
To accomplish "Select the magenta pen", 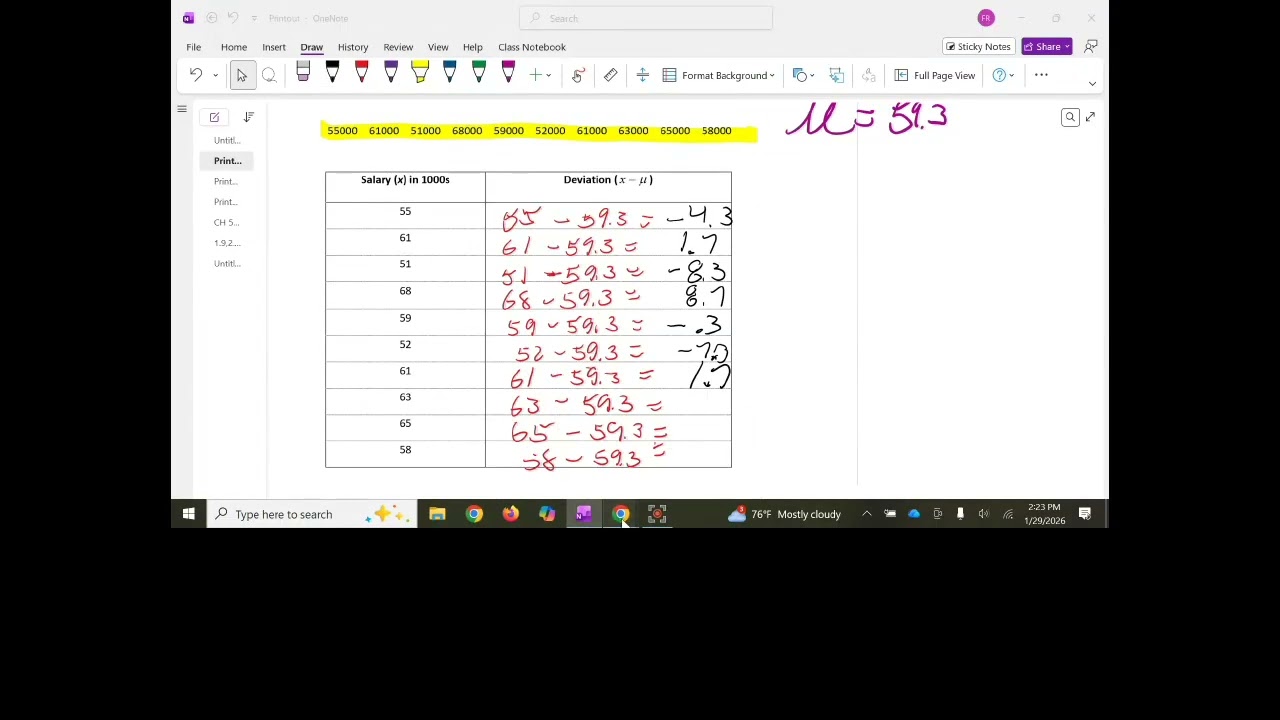I will tap(508, 72).
